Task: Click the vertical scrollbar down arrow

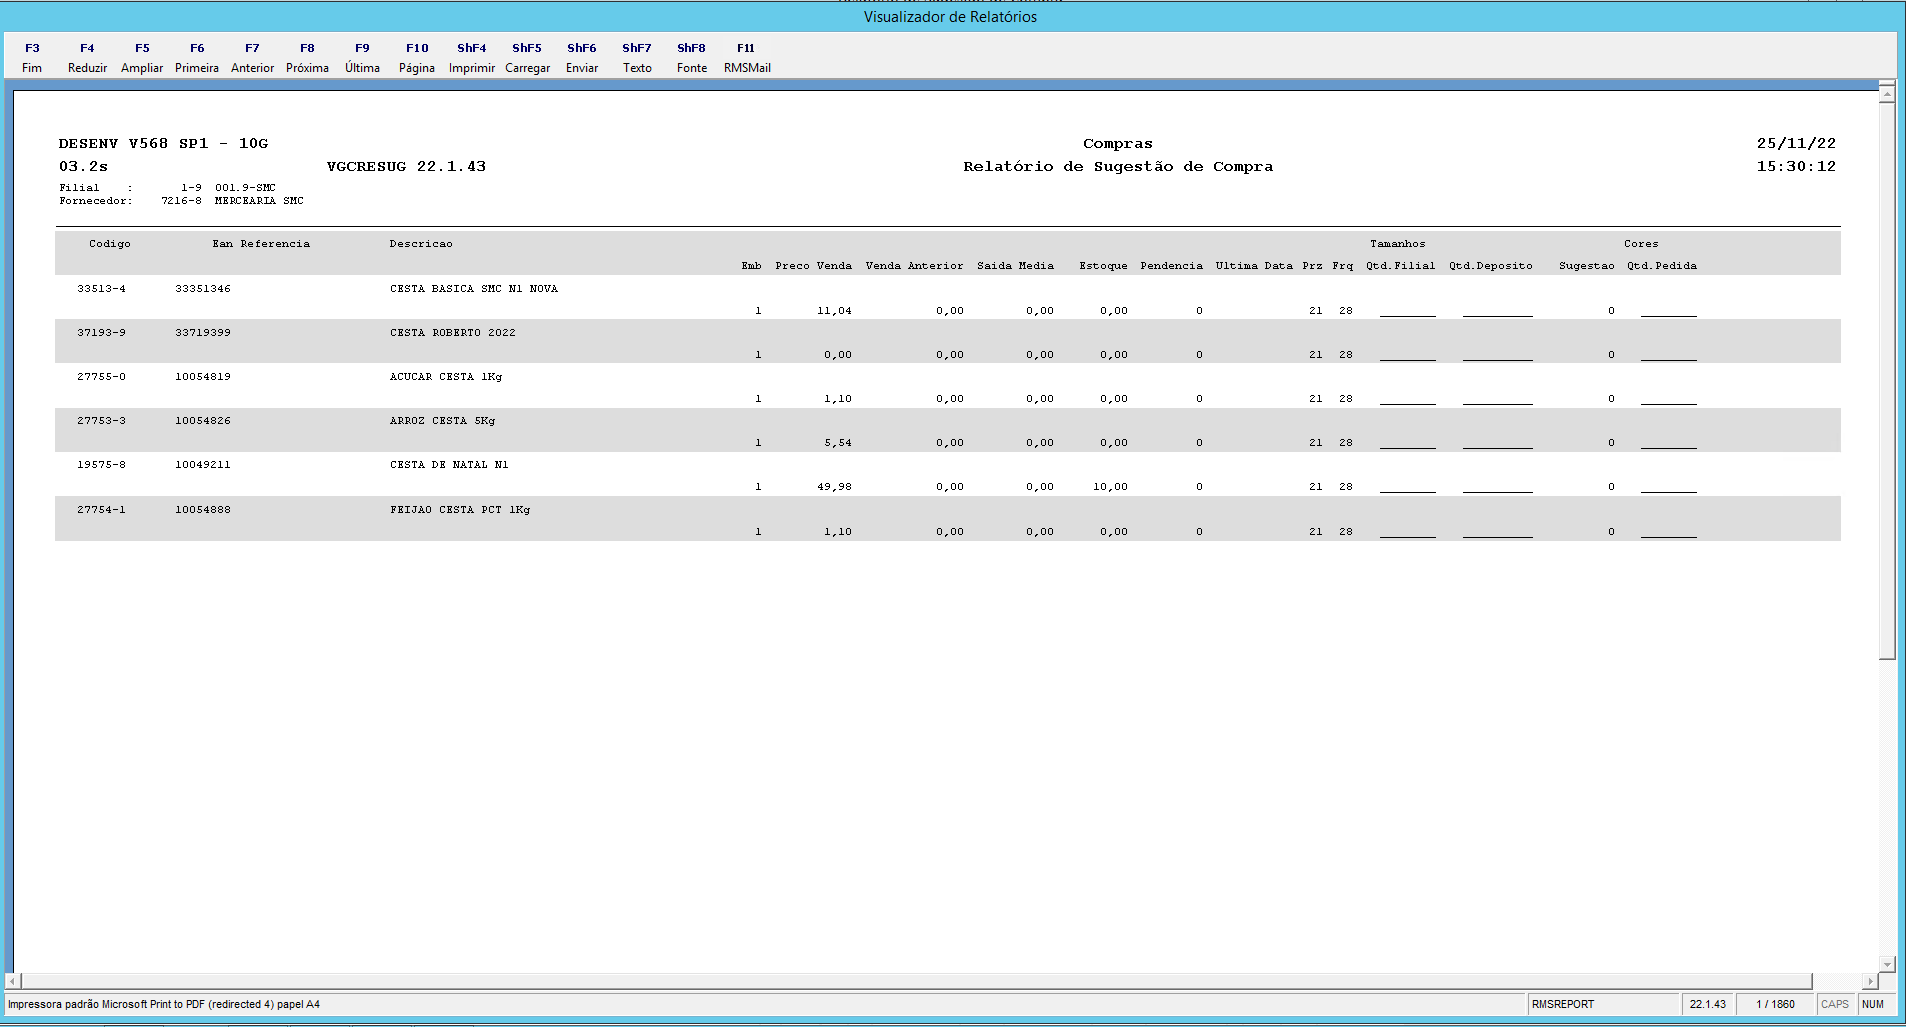Action: [1887, 965]
